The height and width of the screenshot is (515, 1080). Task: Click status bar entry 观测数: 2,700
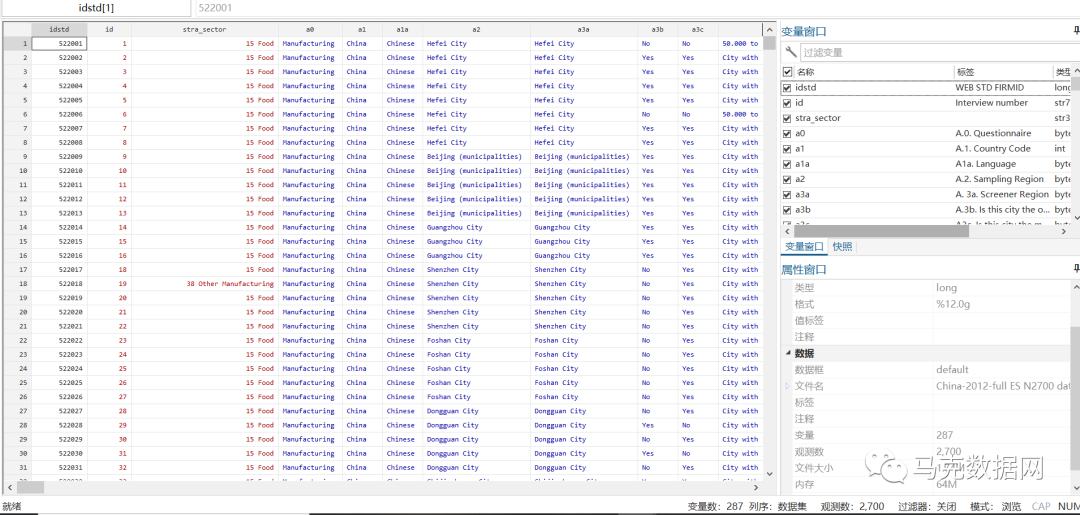(x=853, y=506)
